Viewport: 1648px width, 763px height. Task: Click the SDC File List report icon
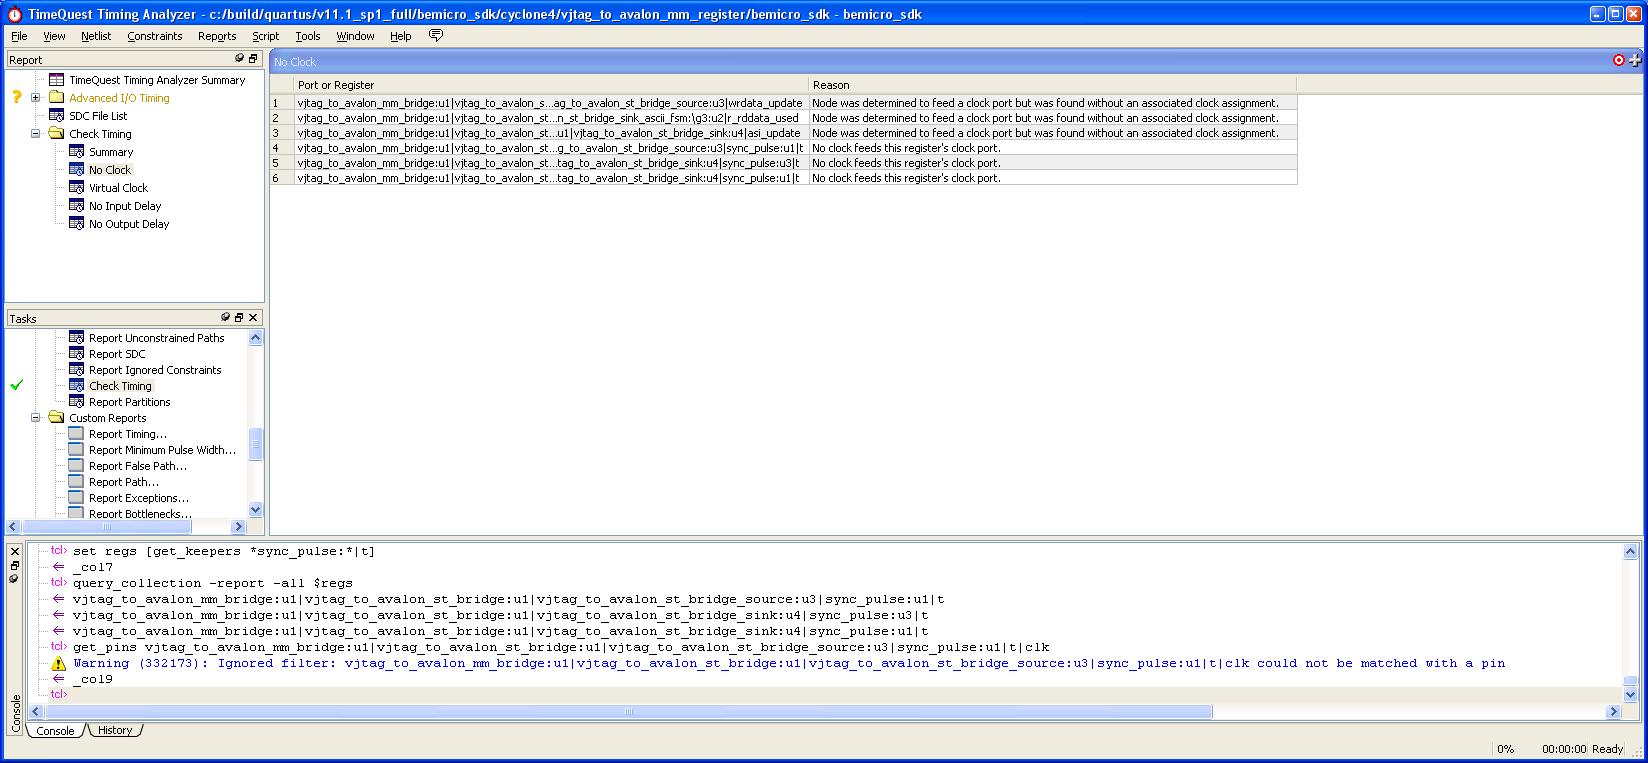click(57, 116)
